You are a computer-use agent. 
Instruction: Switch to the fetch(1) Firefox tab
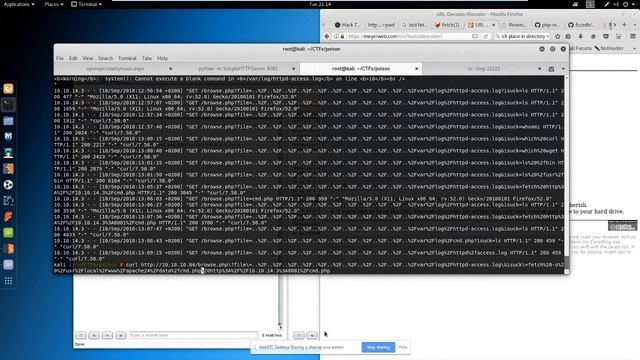click(x=447, y=25)
